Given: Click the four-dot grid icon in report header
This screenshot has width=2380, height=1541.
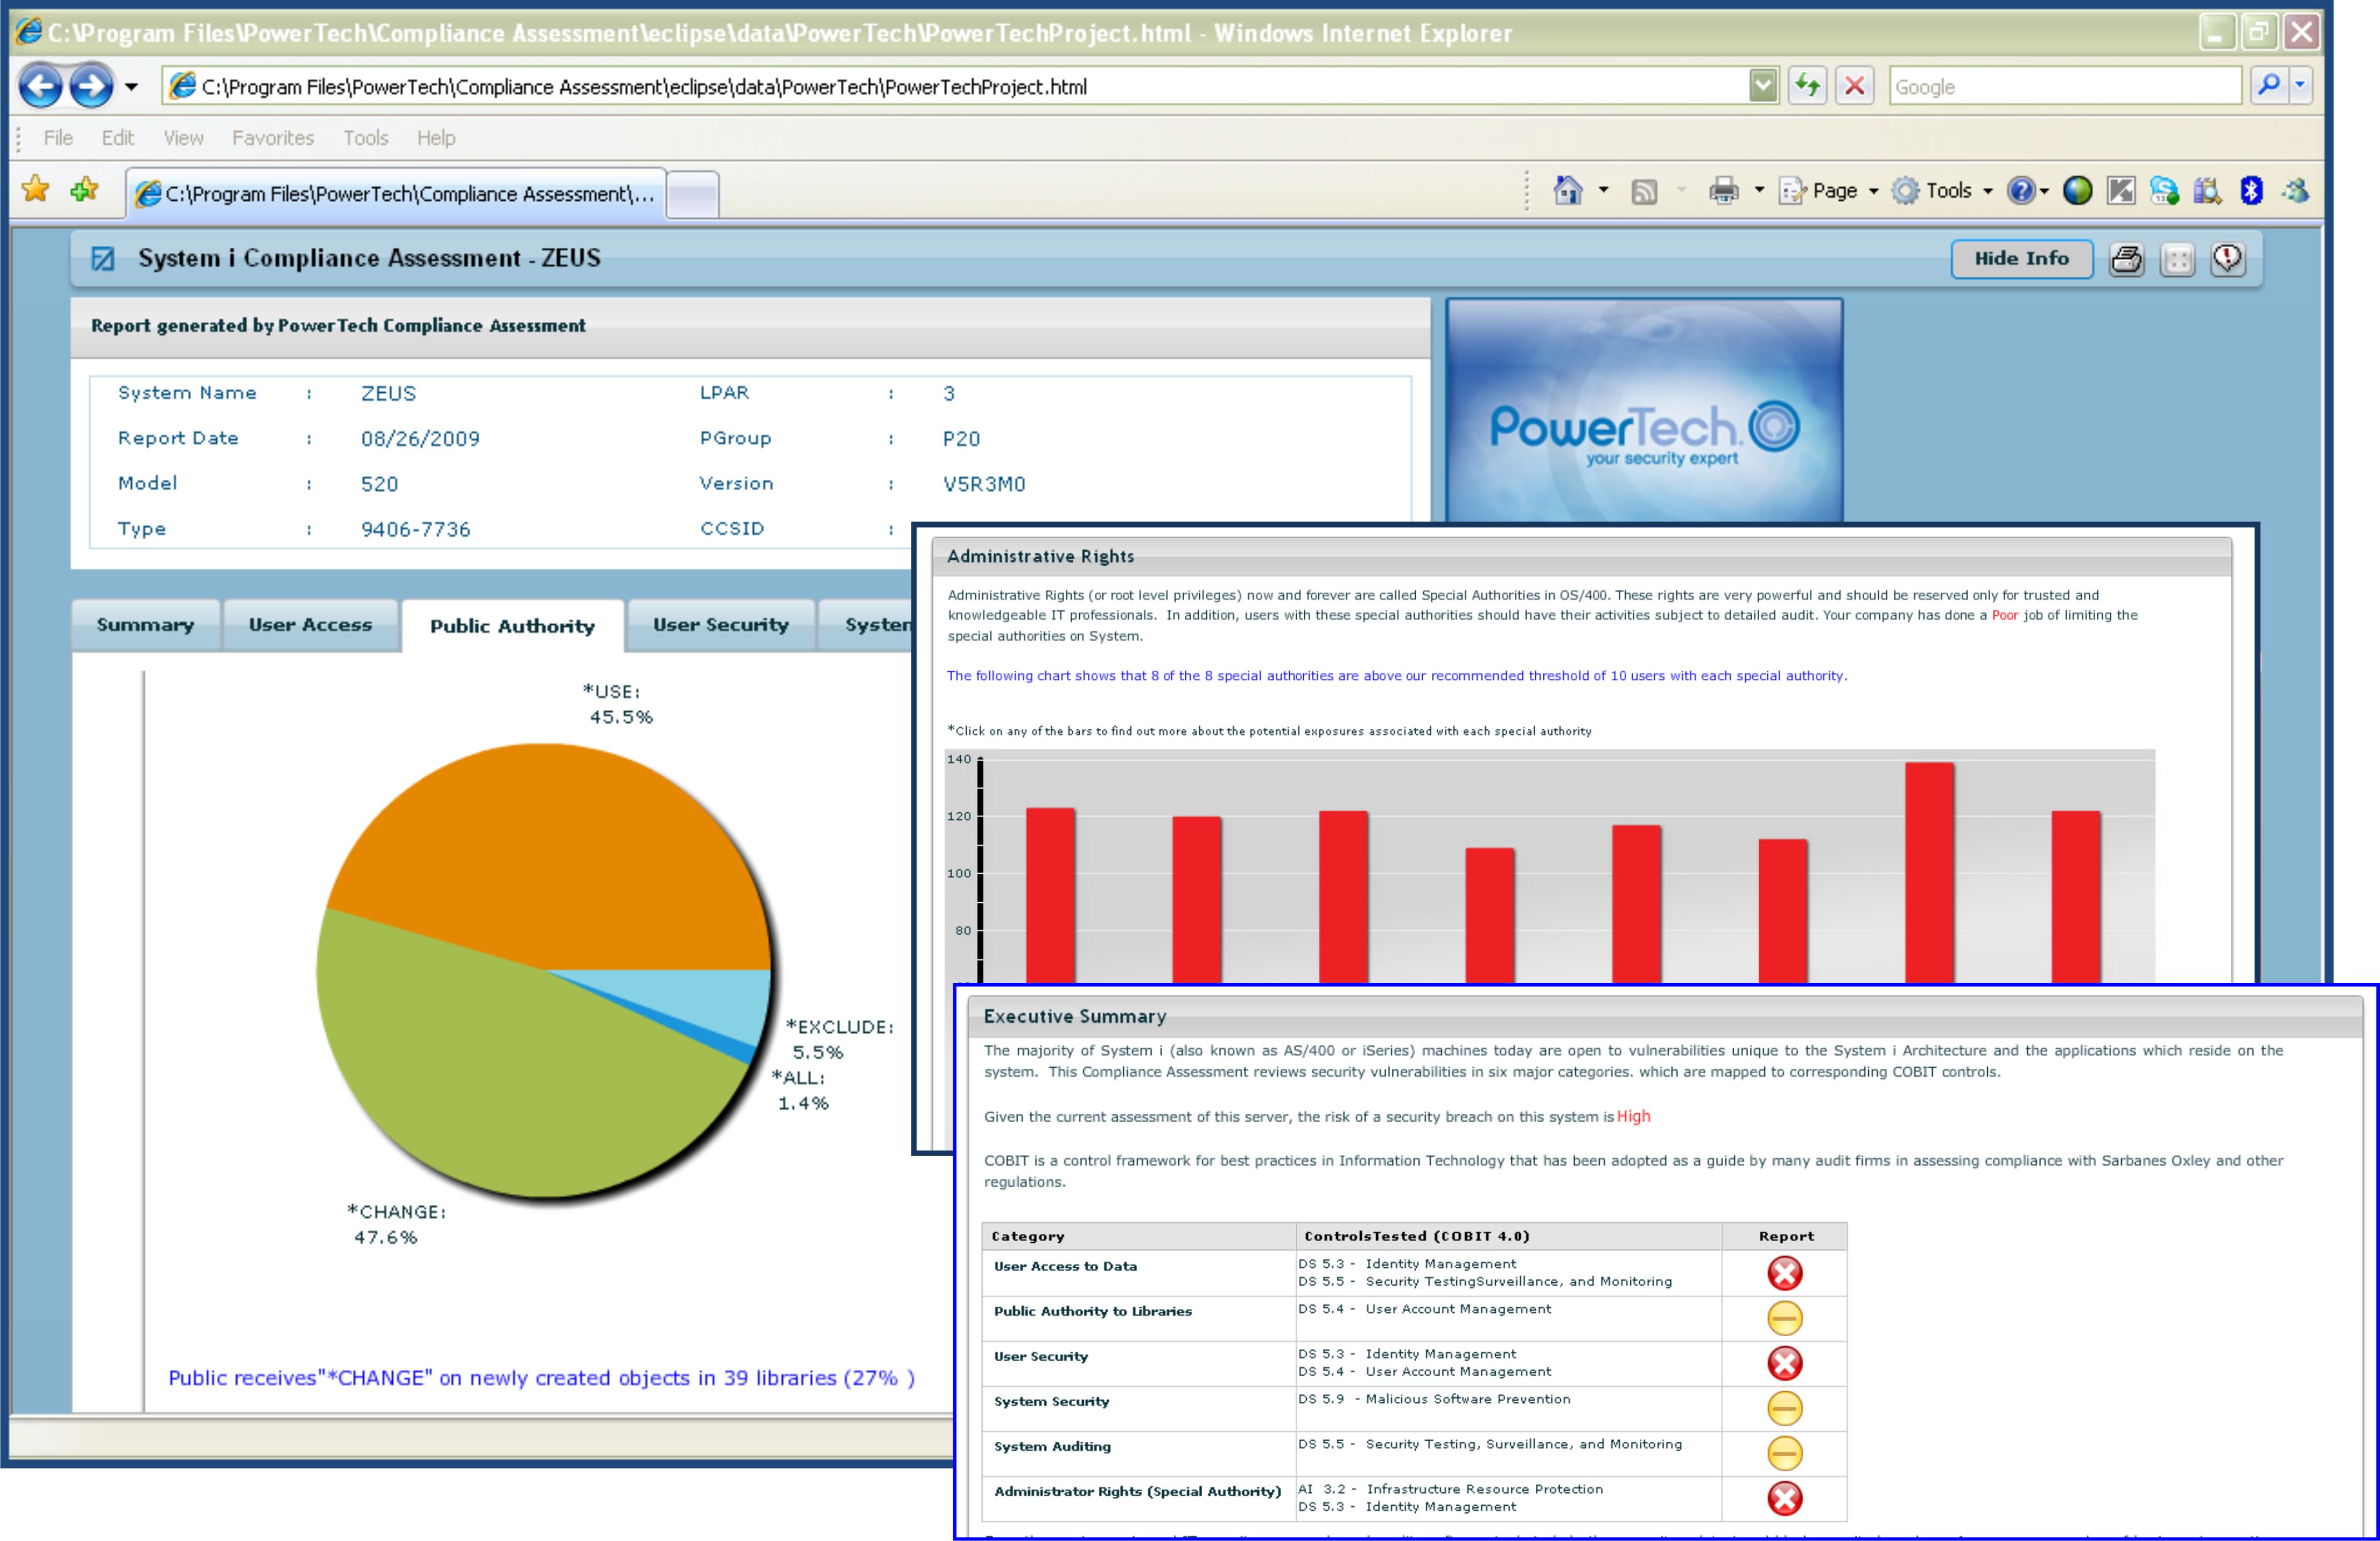Looking at the screenshot, I should pos(2177,259).
